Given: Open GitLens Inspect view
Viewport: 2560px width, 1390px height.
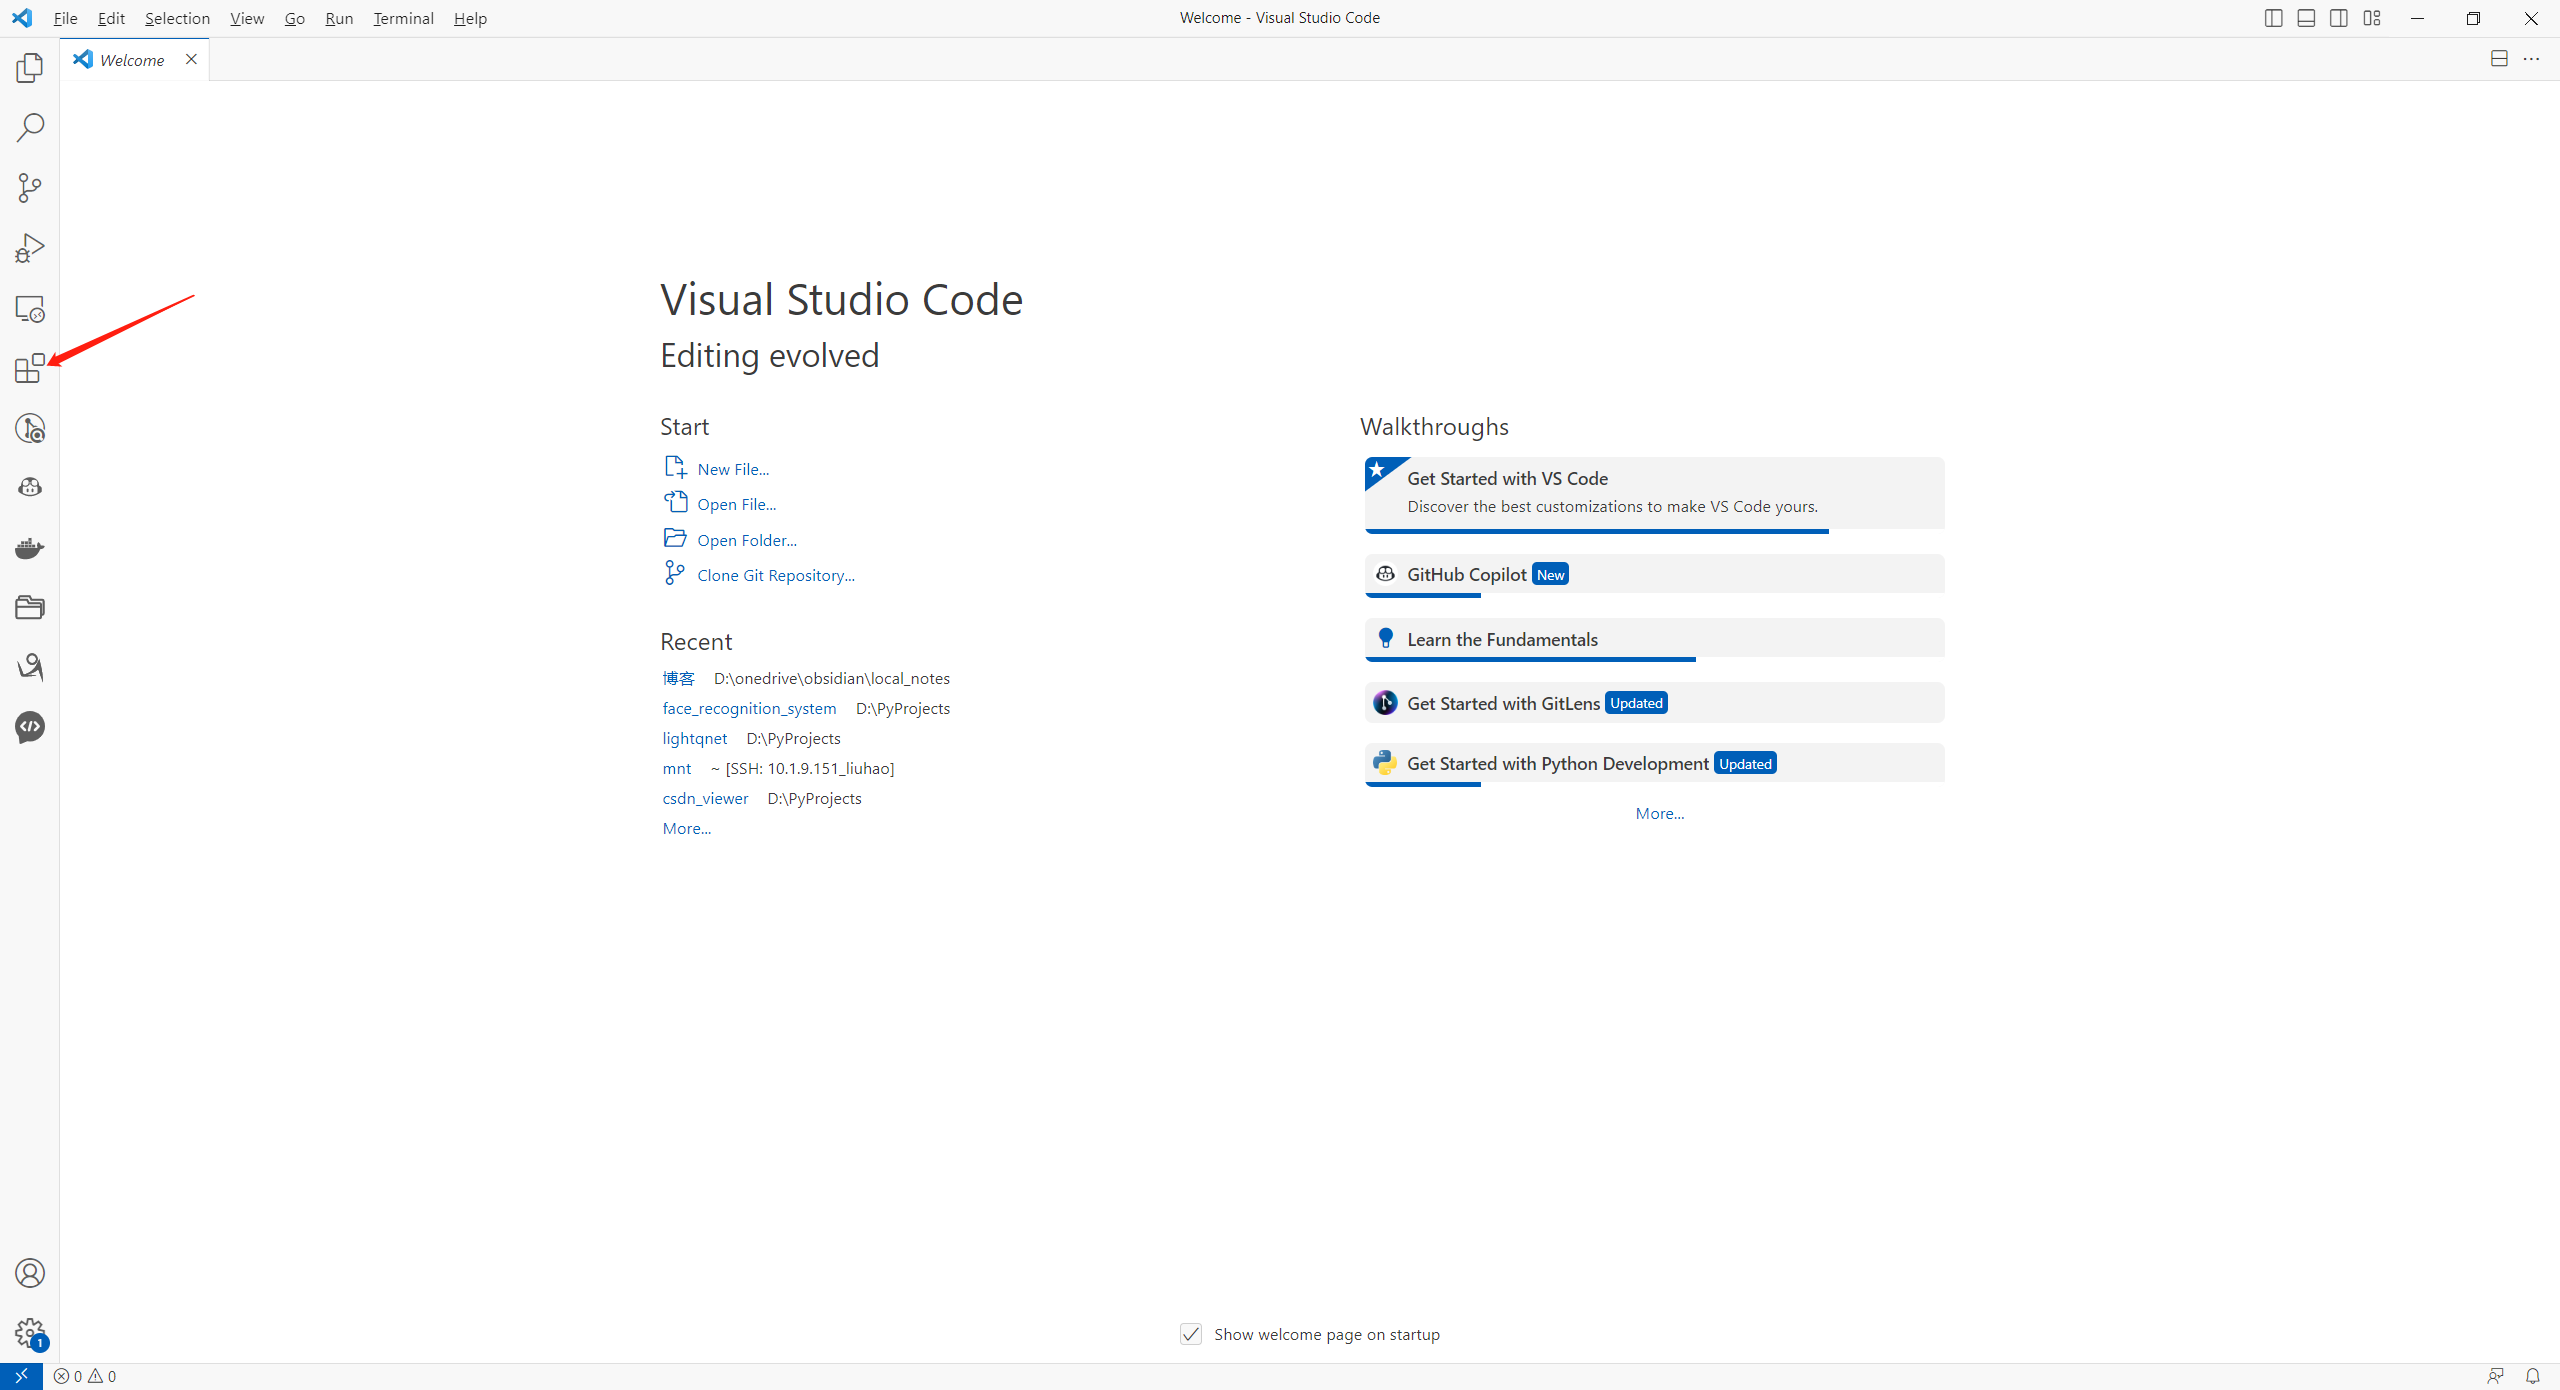Looking at the screenshot, I should click(x=30, y=428).
